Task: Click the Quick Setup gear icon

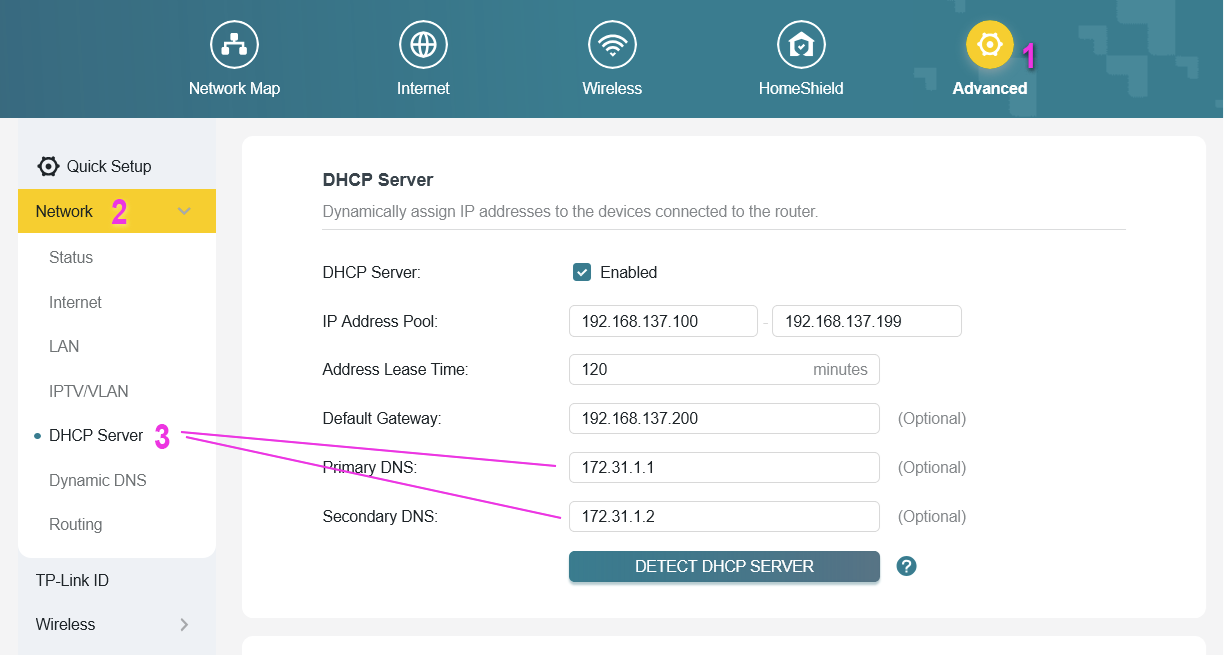Action: [48, 166]
